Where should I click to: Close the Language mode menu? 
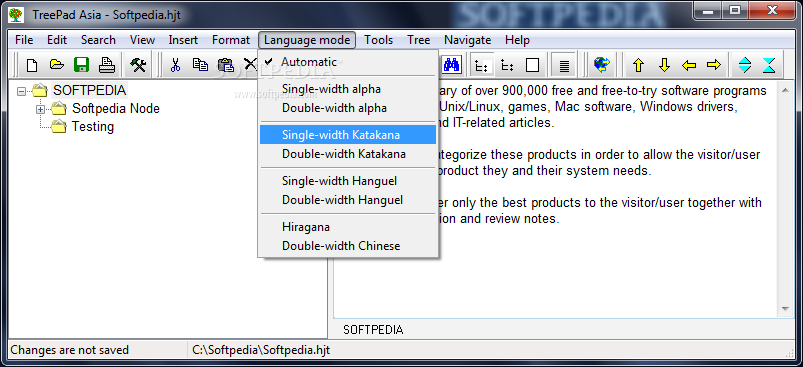(307, 40)
